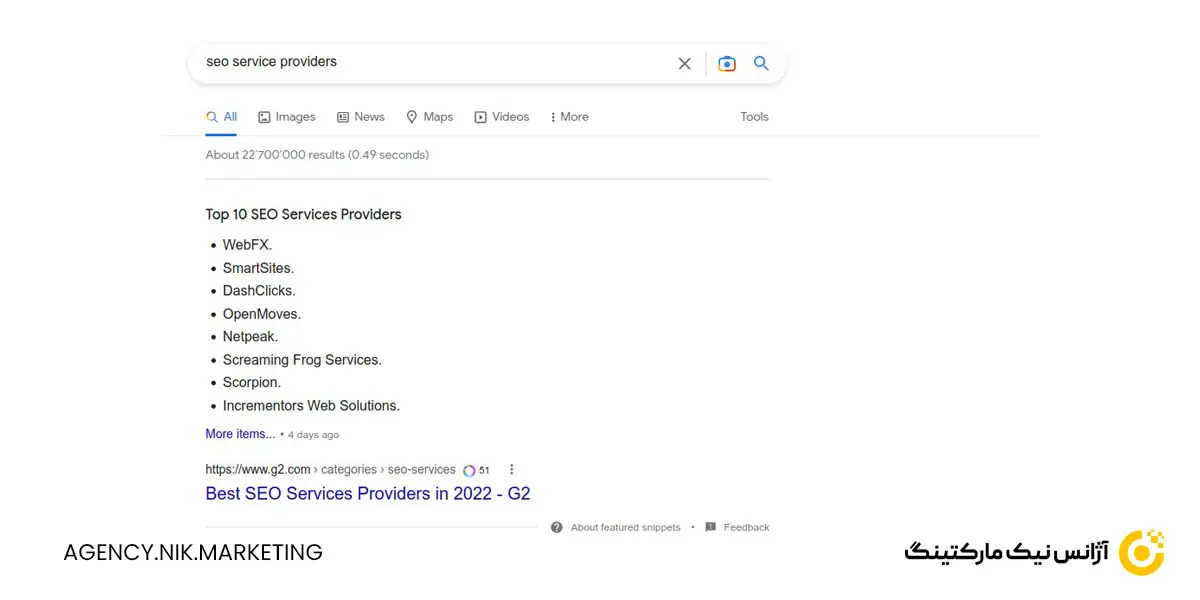Expand the More search categories menu
This screenshot has width=1200, height=600.
(x=569, y=117)
